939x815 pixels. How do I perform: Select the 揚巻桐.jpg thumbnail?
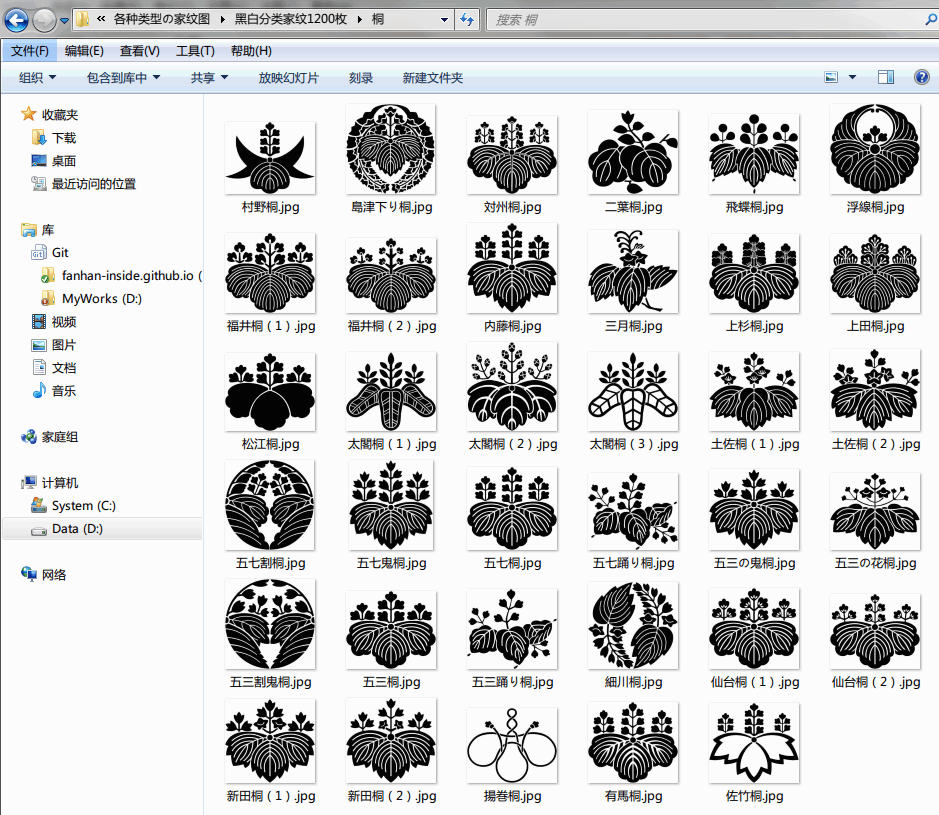[x=512, y=746]
